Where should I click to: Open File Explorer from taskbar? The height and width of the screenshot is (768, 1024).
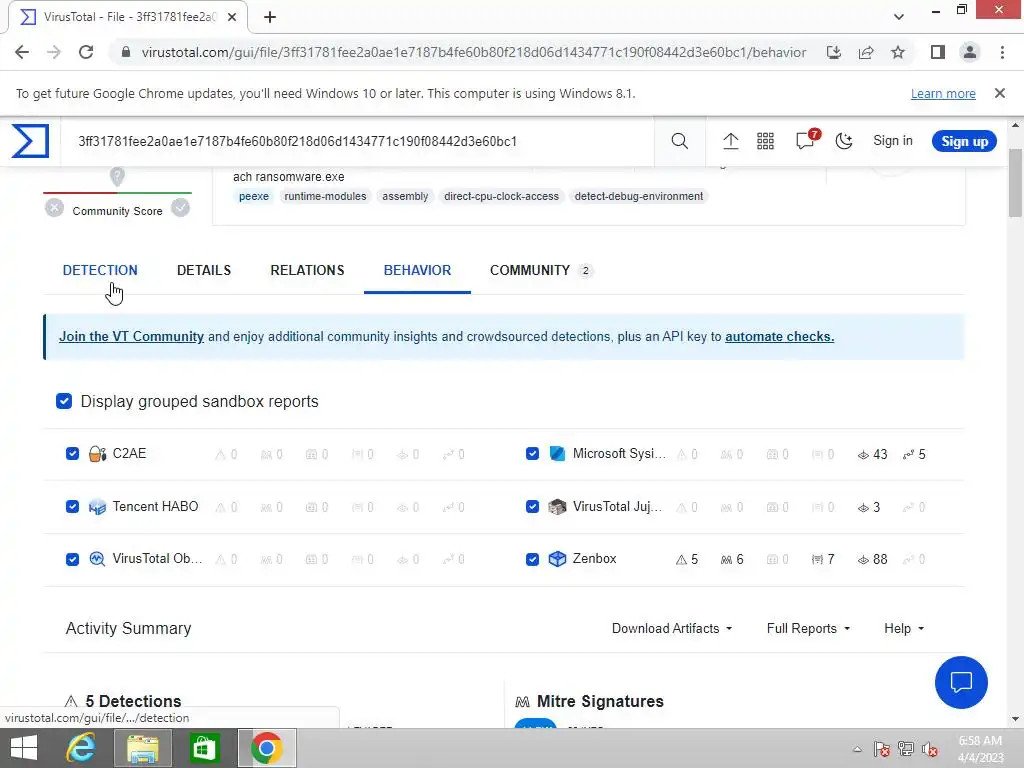pyautogui.click(x=143, y=748)
